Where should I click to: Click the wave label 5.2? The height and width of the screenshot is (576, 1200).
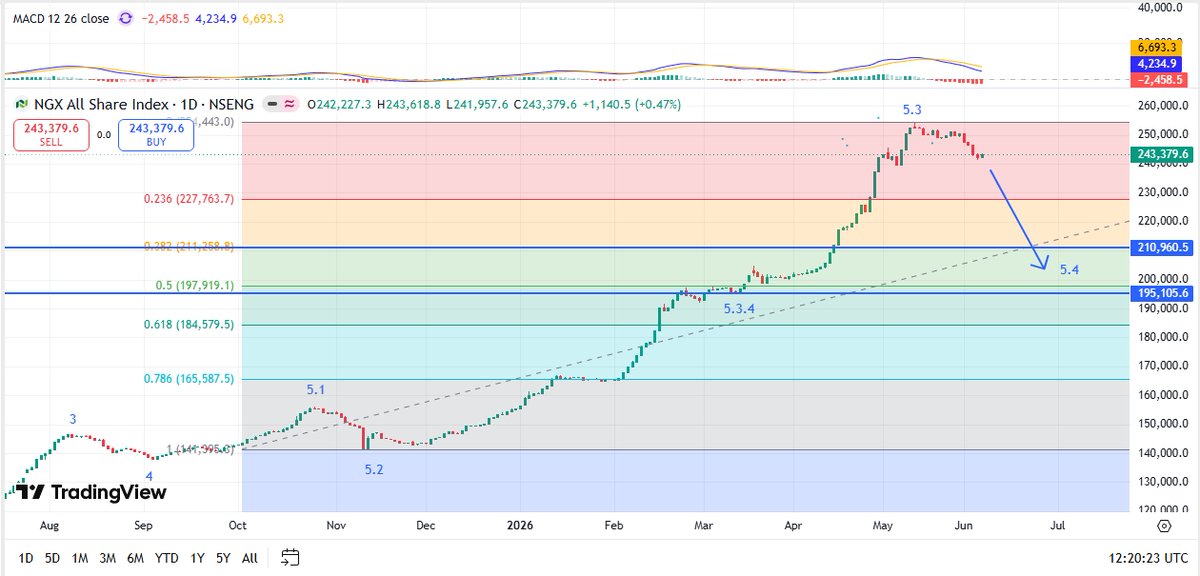pyautogui.click(x=374, y=469)
